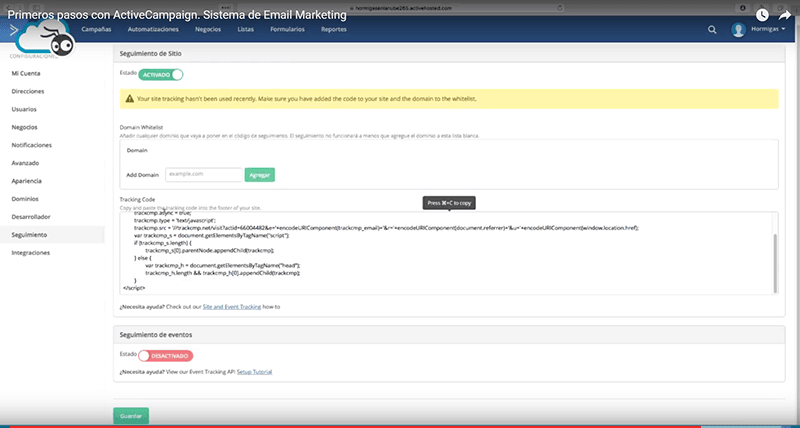
Task: Click the Hormigas user avatar icon
Action: [x=738, y=30]
